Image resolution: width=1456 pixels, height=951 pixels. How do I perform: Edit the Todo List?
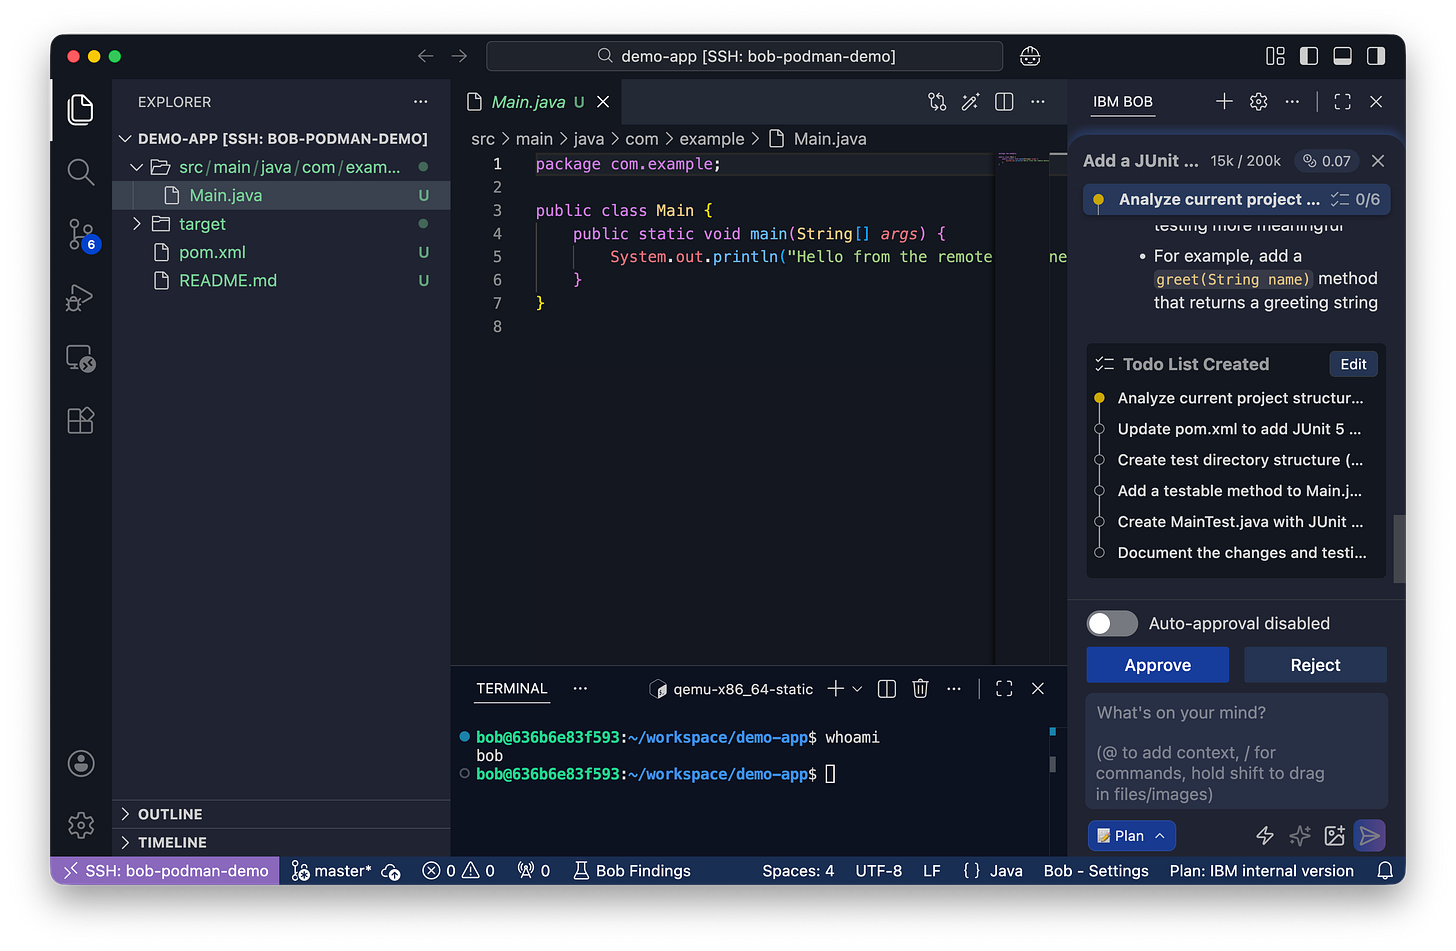coord(1353,364)
